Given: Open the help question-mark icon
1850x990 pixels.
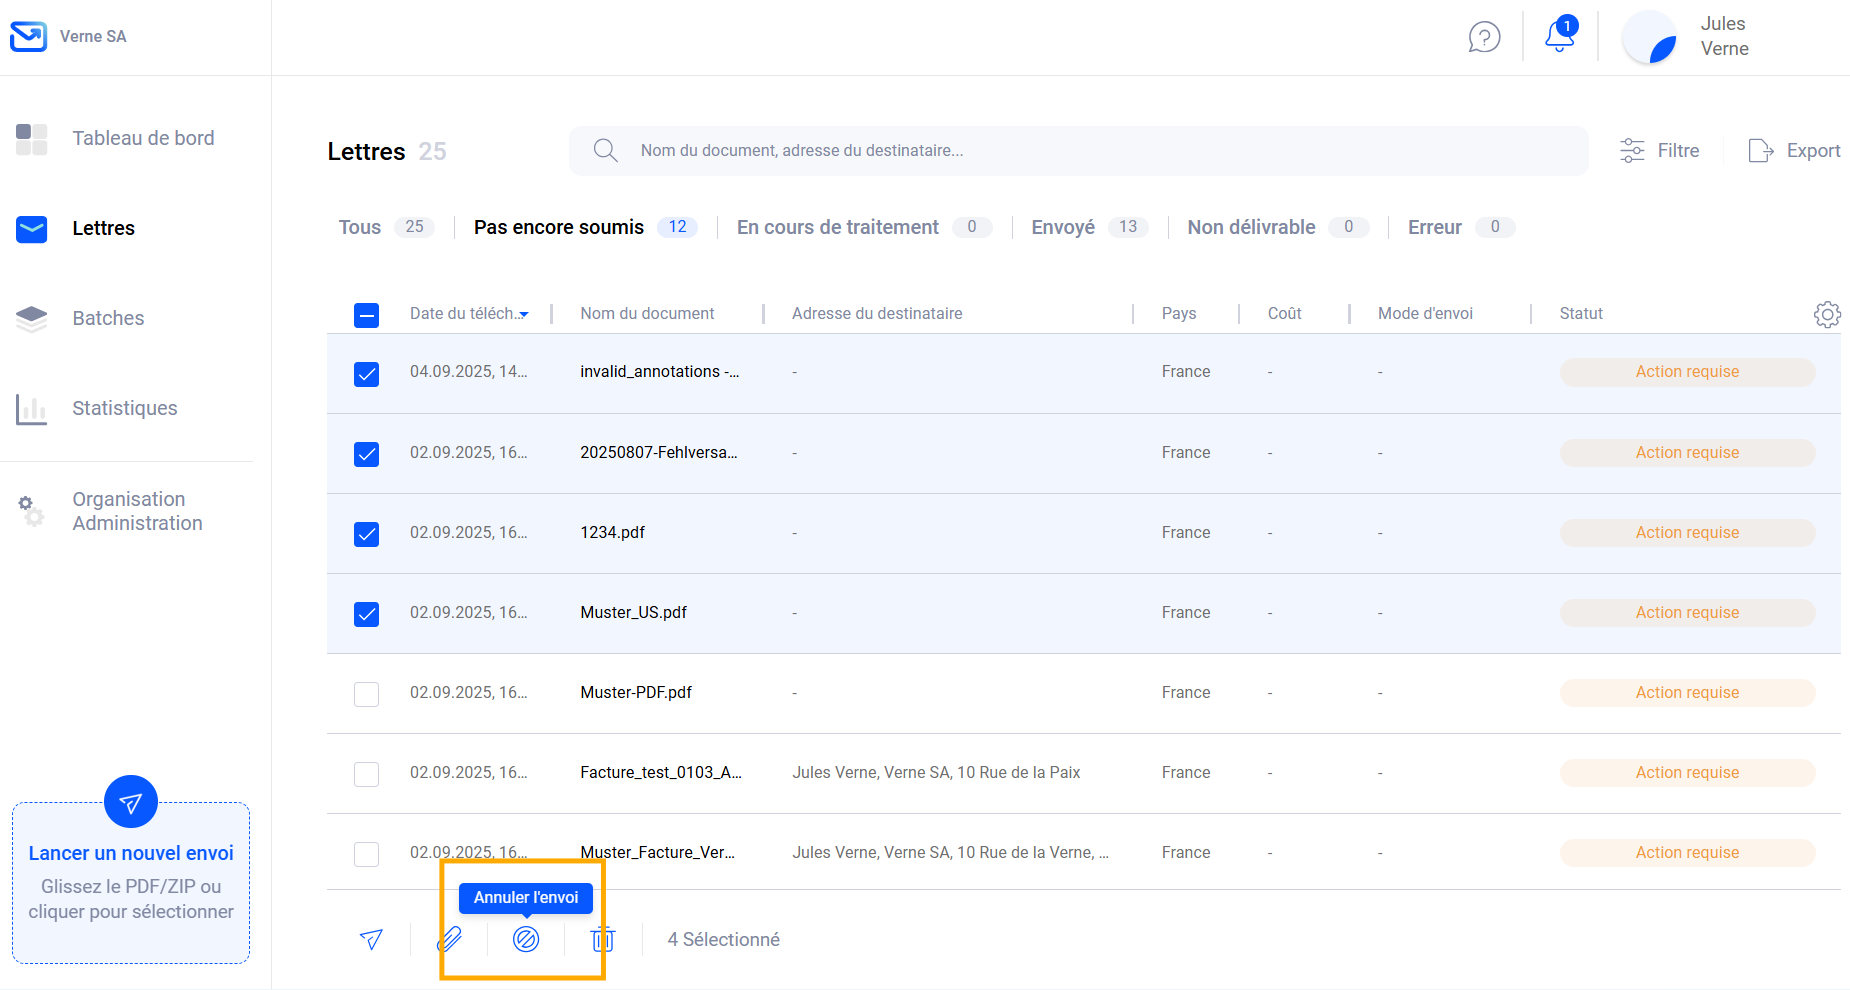Looking at the screenshot, I should [x=1484, y=37].
